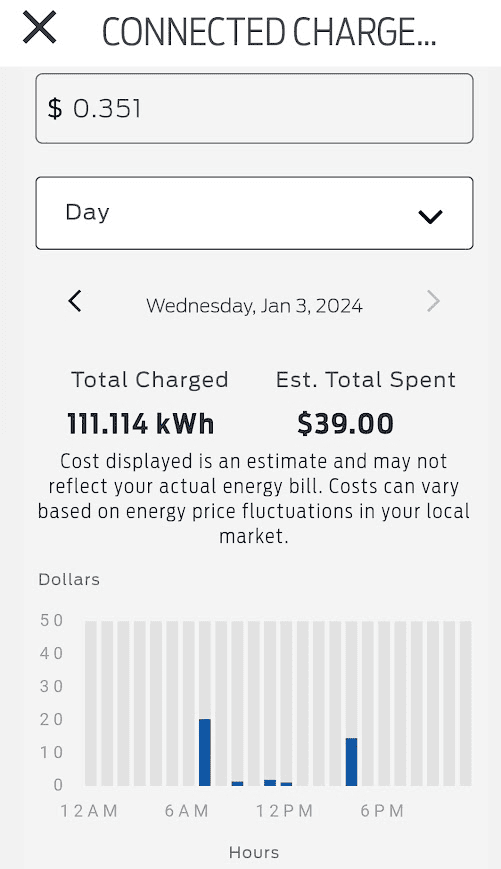This screenshot has width=501, height=869.
Task: Tap the last grey bar at chart end
Action: [x=466, y=703]
